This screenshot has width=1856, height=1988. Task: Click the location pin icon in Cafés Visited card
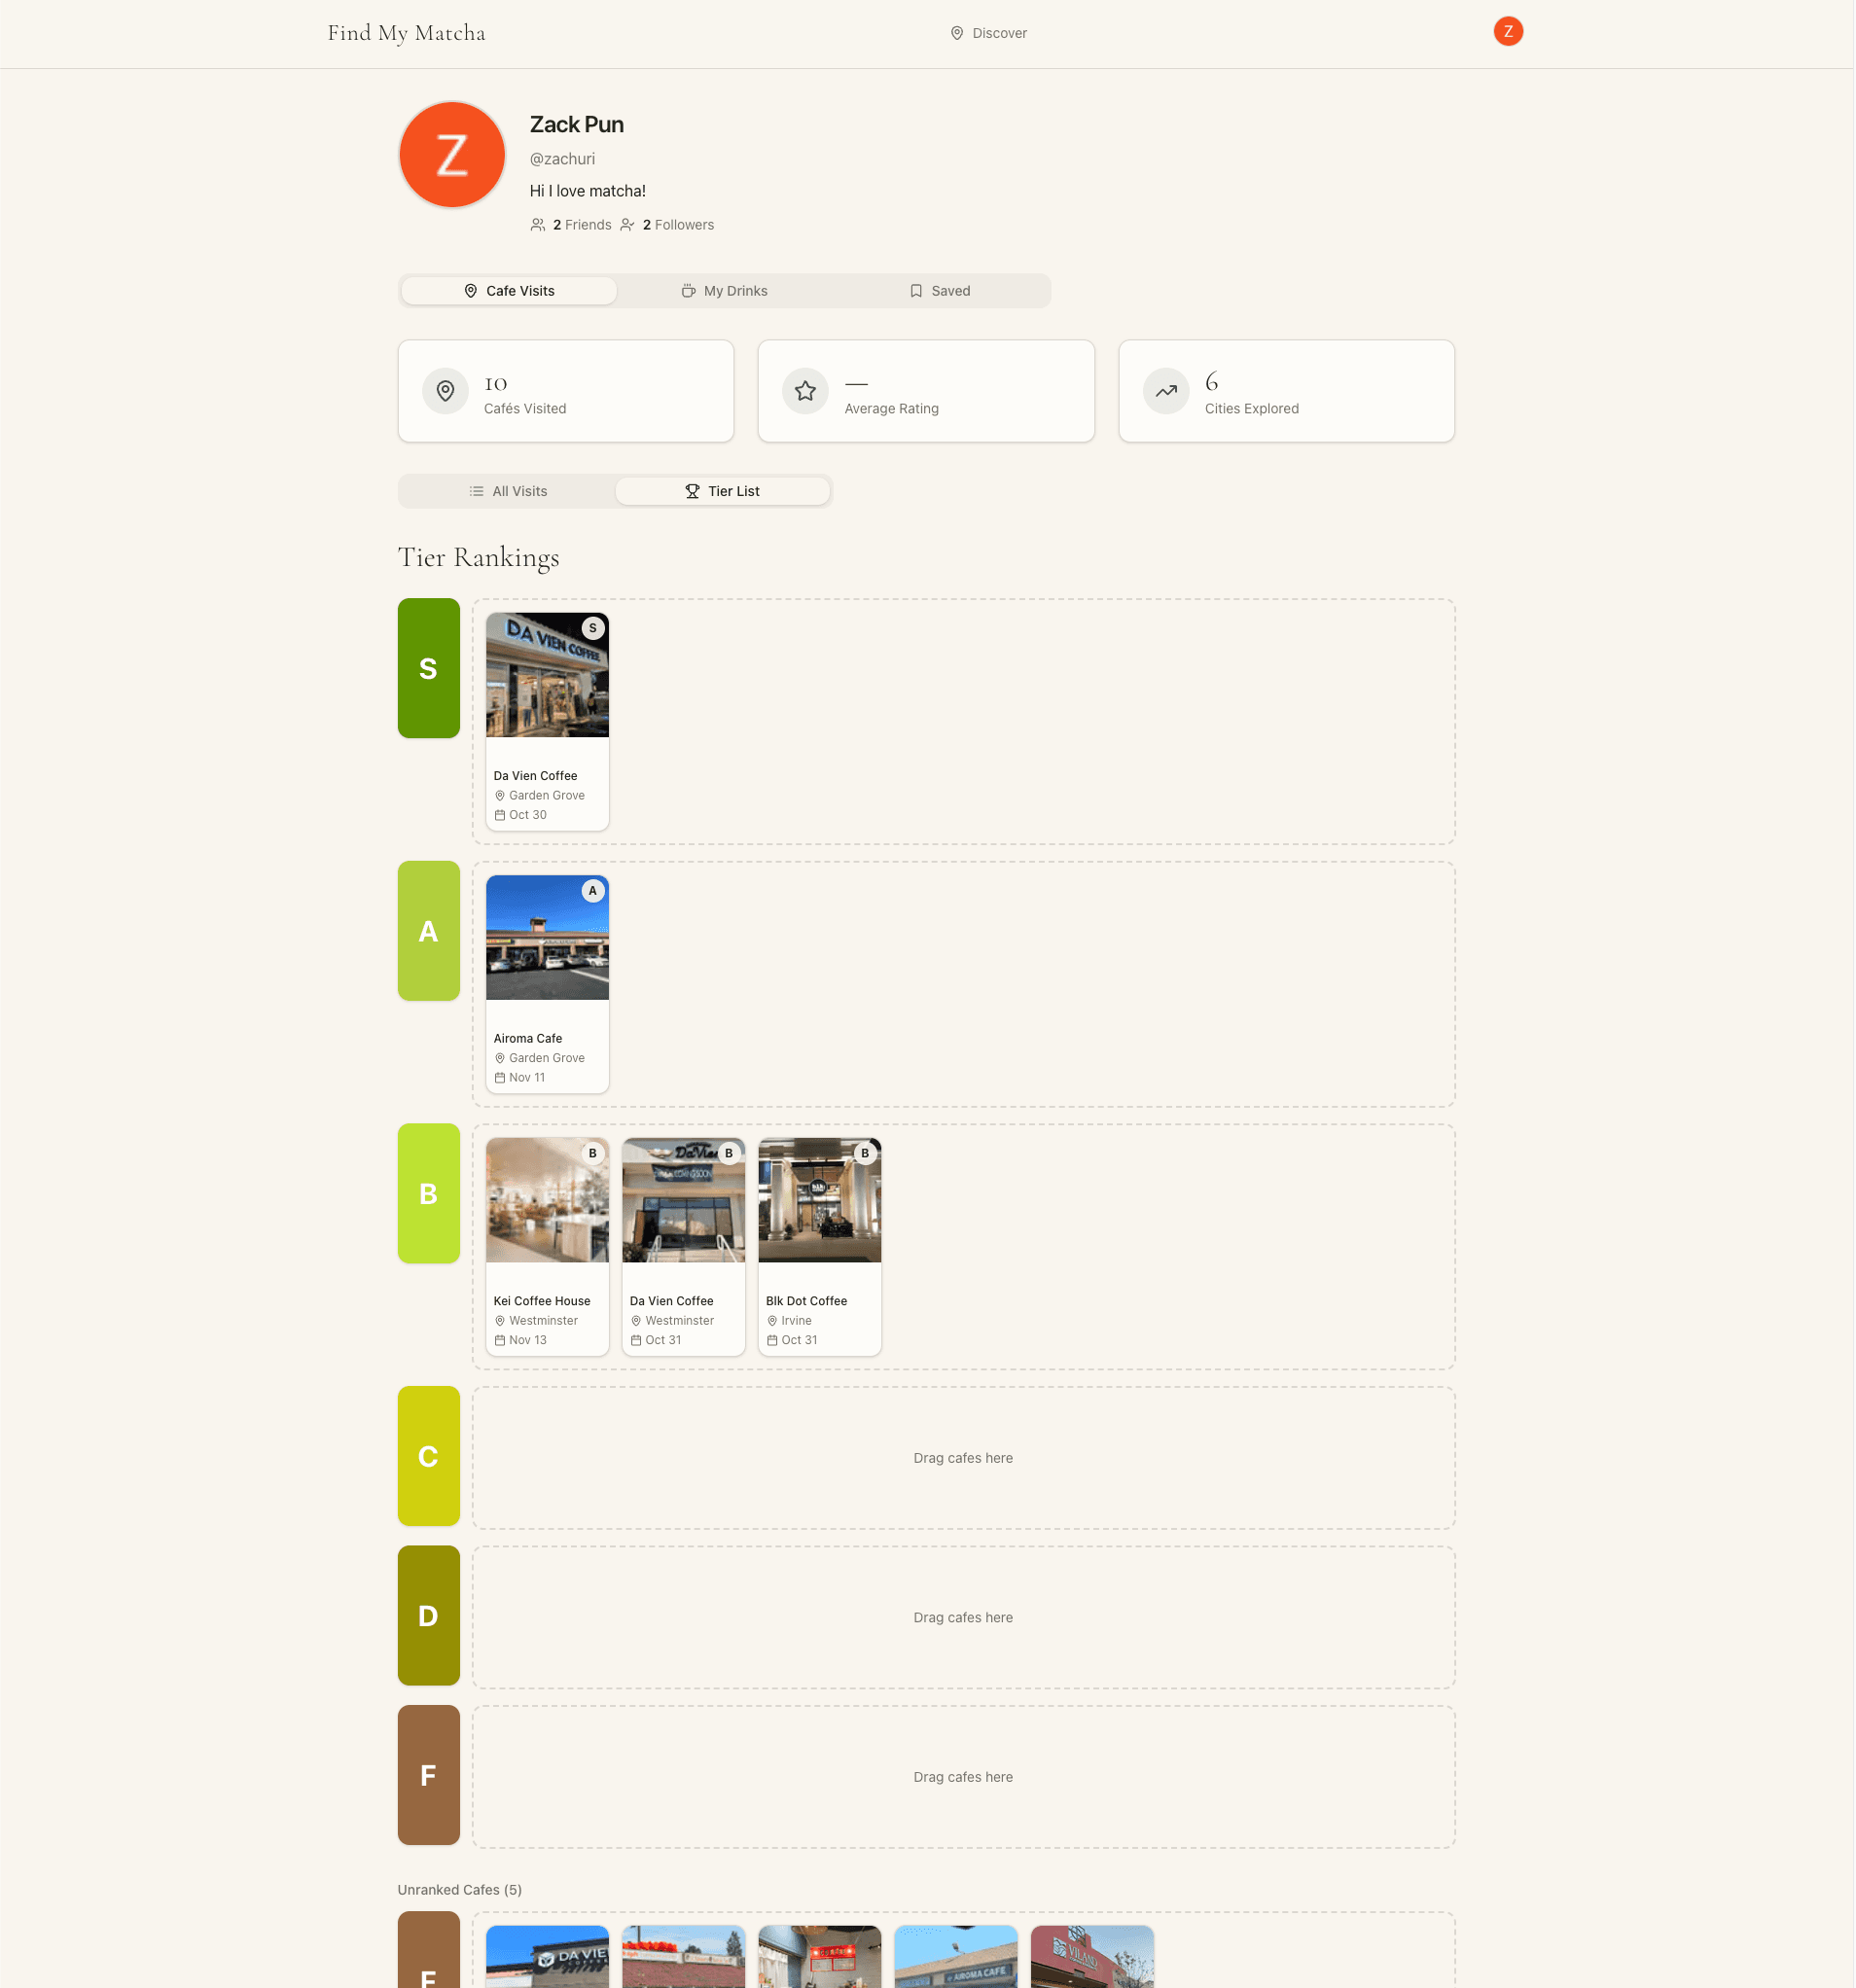445,391
